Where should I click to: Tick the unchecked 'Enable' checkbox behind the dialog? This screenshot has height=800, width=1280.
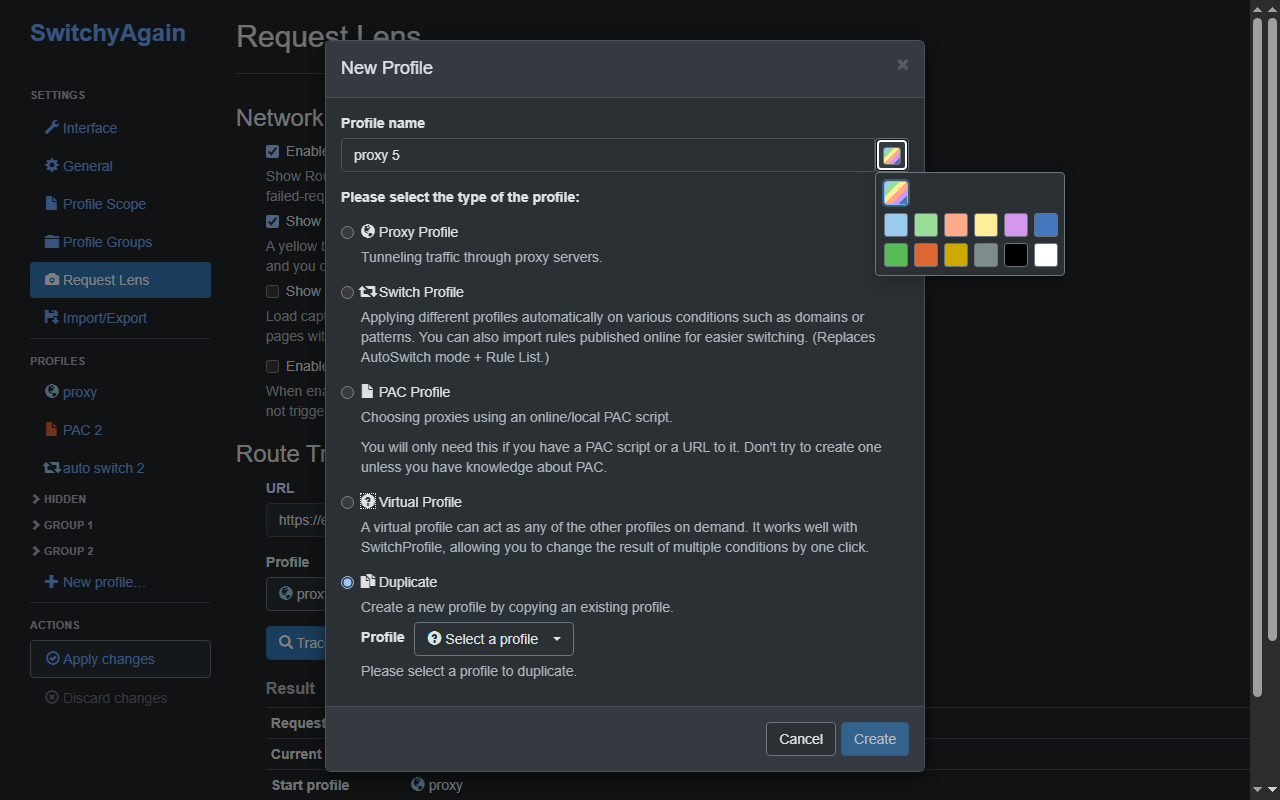coord(272,367)
